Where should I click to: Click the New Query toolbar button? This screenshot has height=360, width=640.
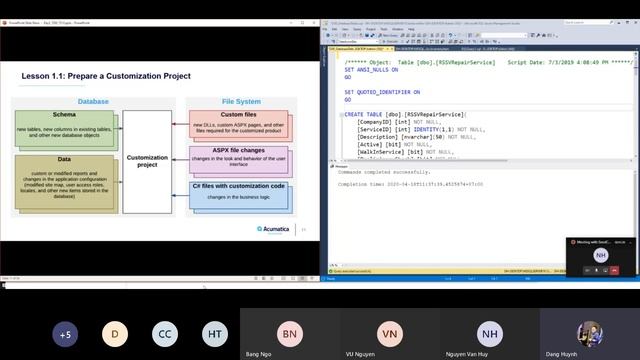(388, 36)
